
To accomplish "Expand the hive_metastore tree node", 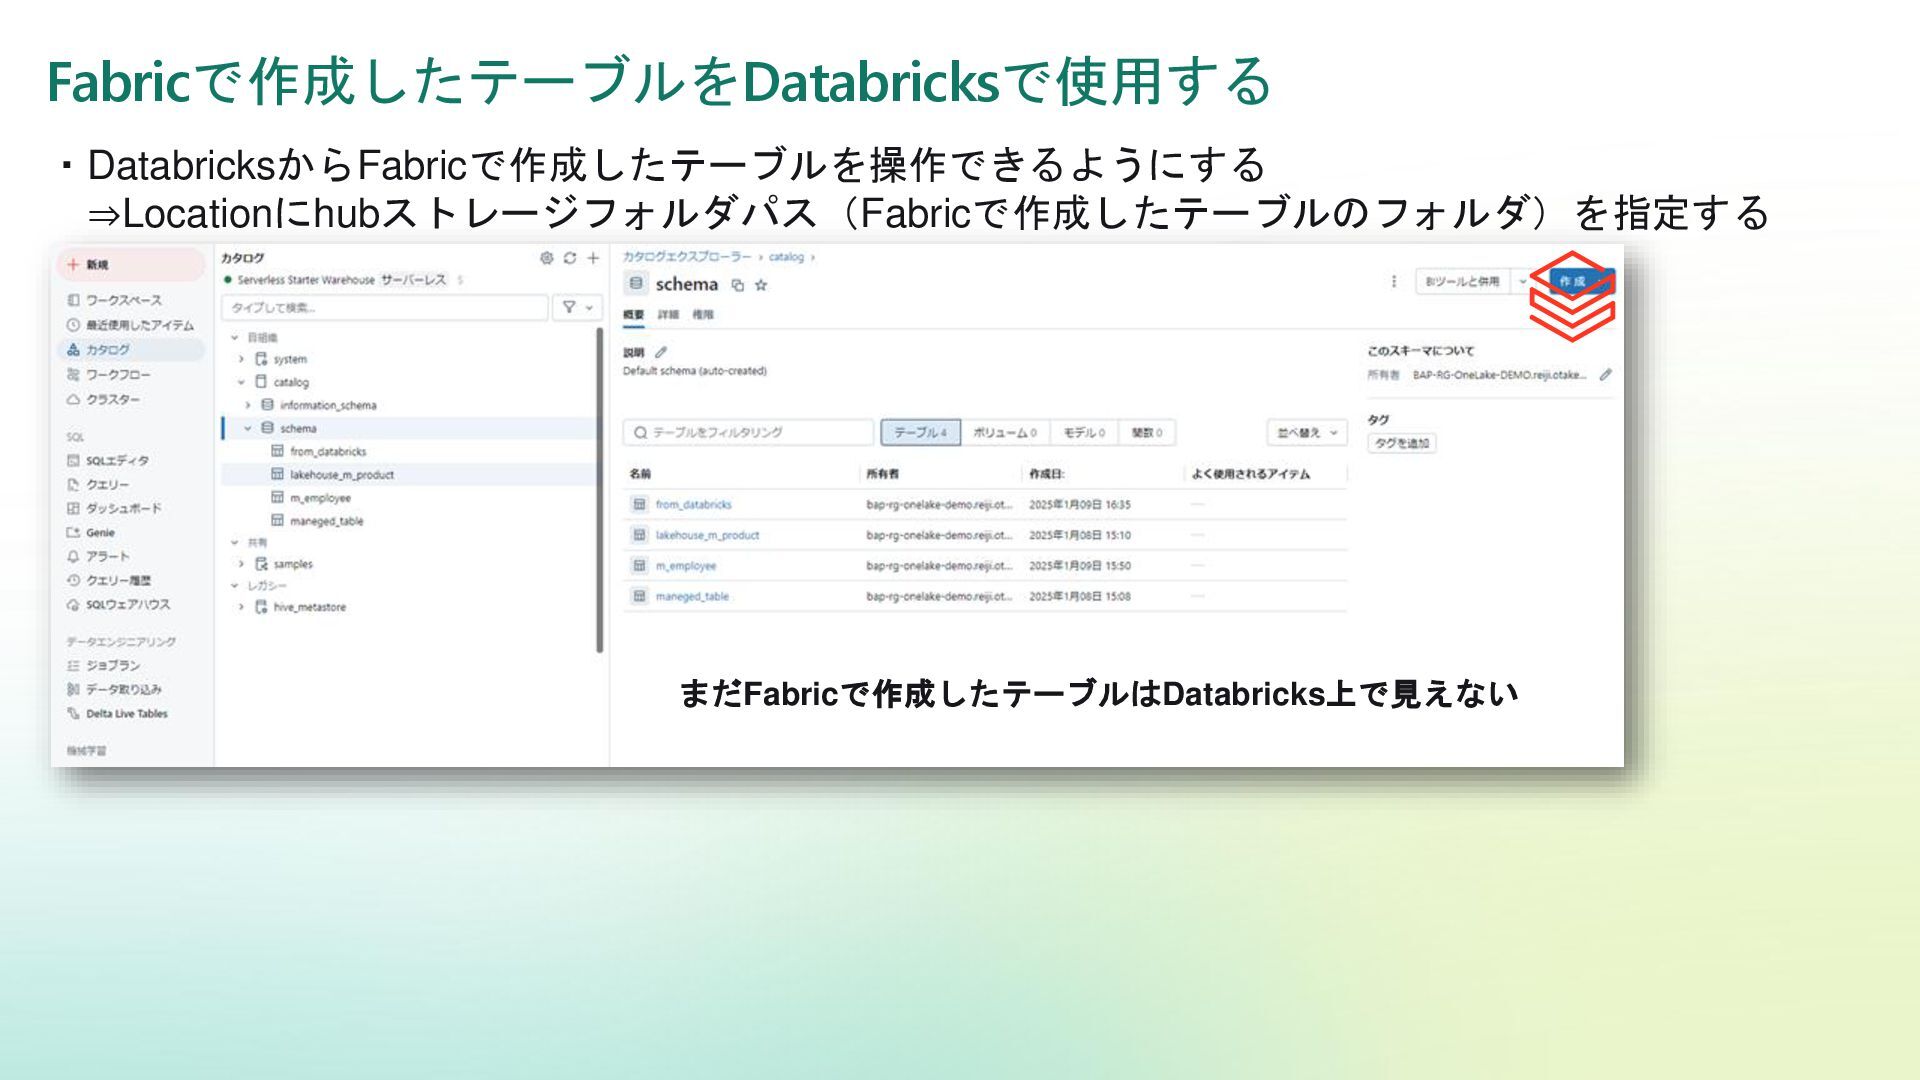I will 241,607.
